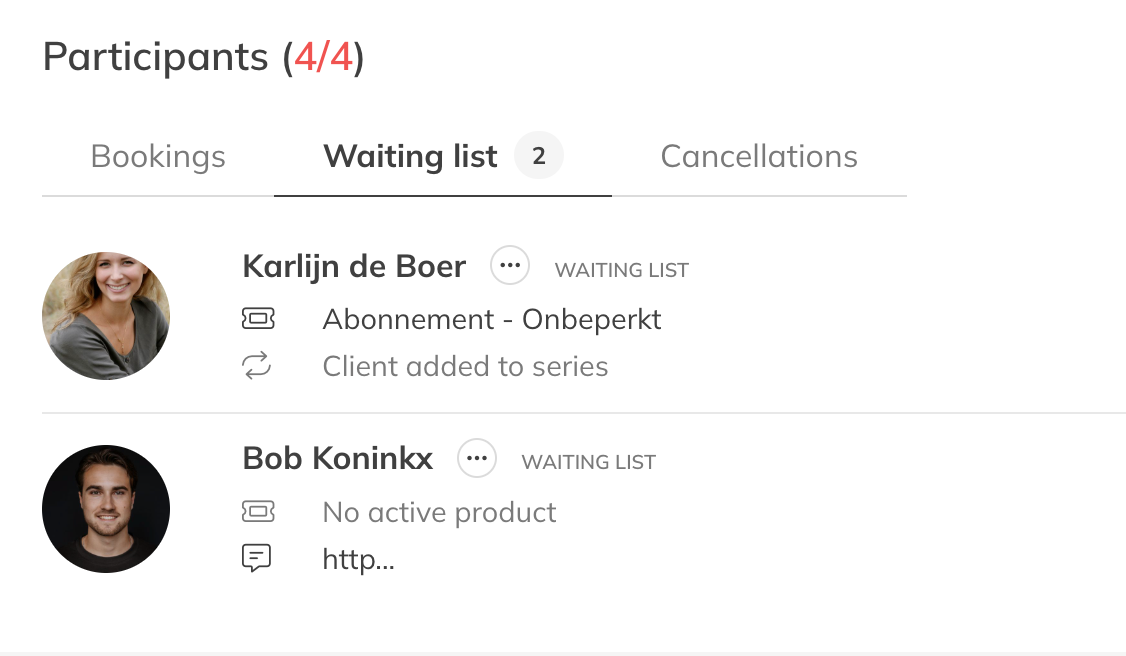Screen dimensions: 1126x656
Task: Switch to the Bookings tab
Action: pos(158,157)
